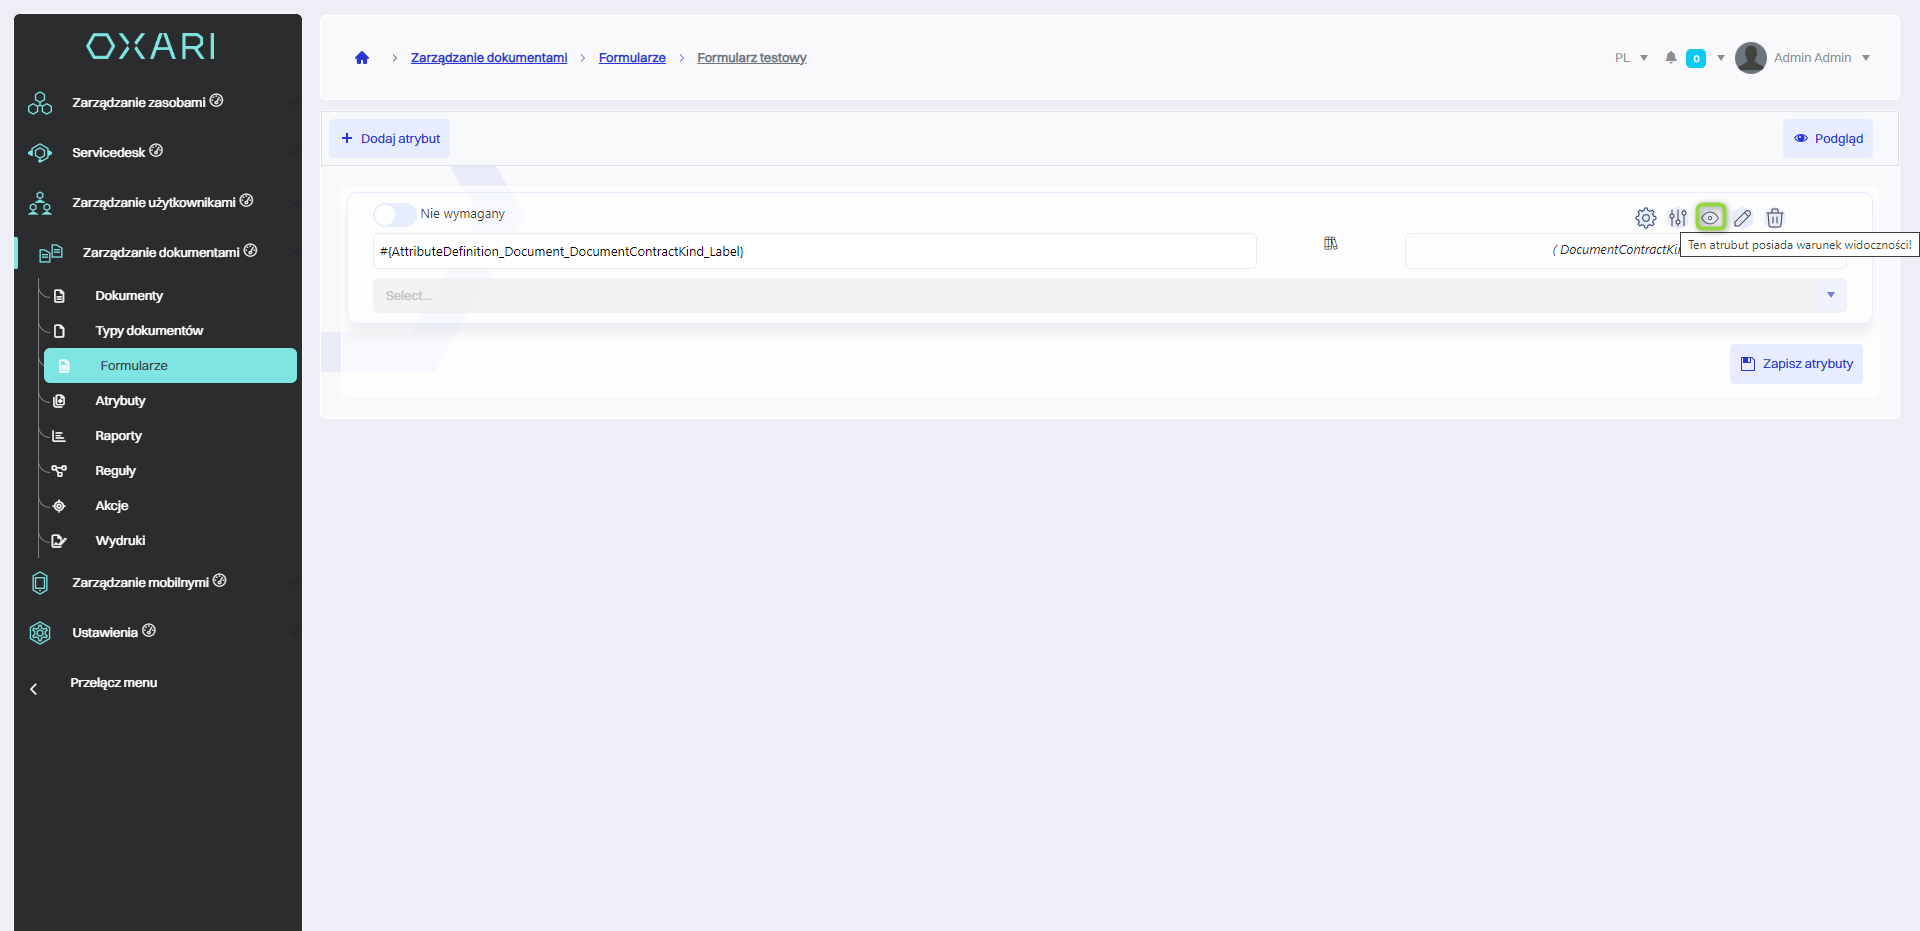Open notifications bell icon
1920x931 pixels.
(1670, 58)
